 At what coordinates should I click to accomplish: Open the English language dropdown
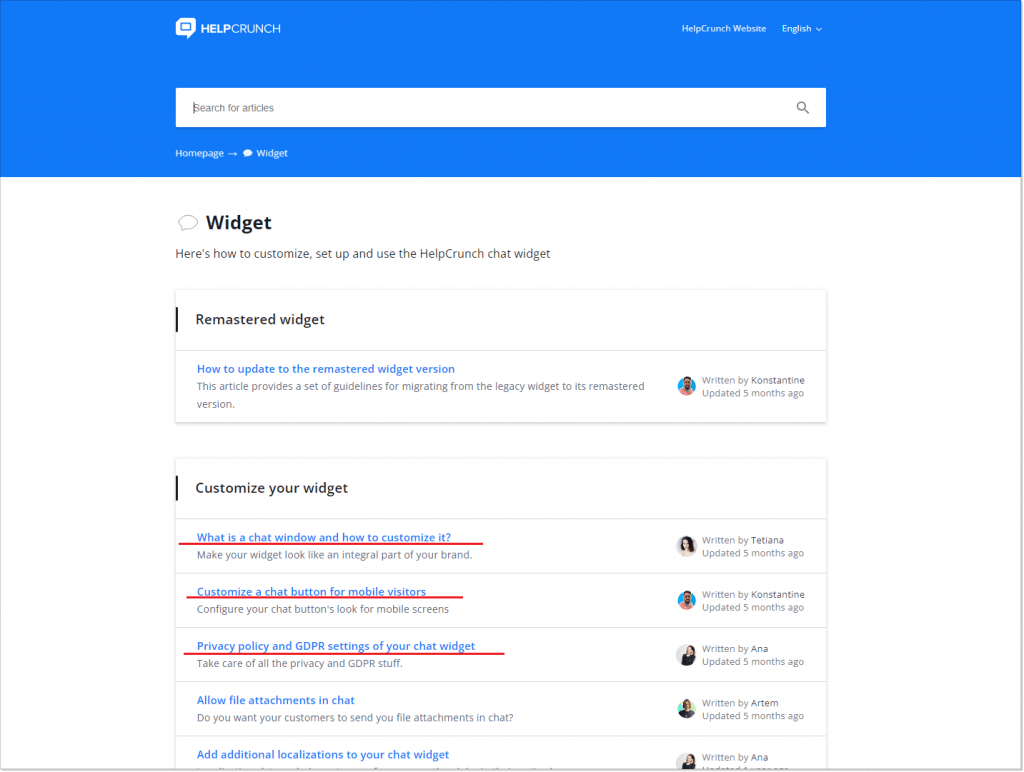(796, 28)
